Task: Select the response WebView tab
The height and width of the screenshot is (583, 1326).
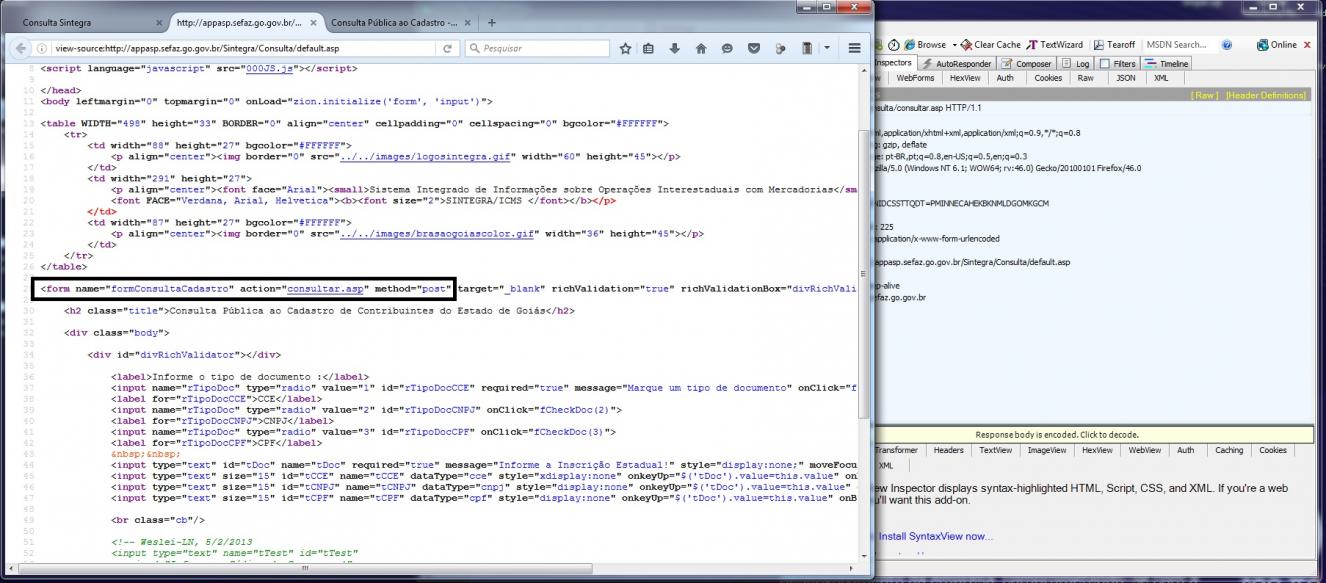Action: [1145, 450]
